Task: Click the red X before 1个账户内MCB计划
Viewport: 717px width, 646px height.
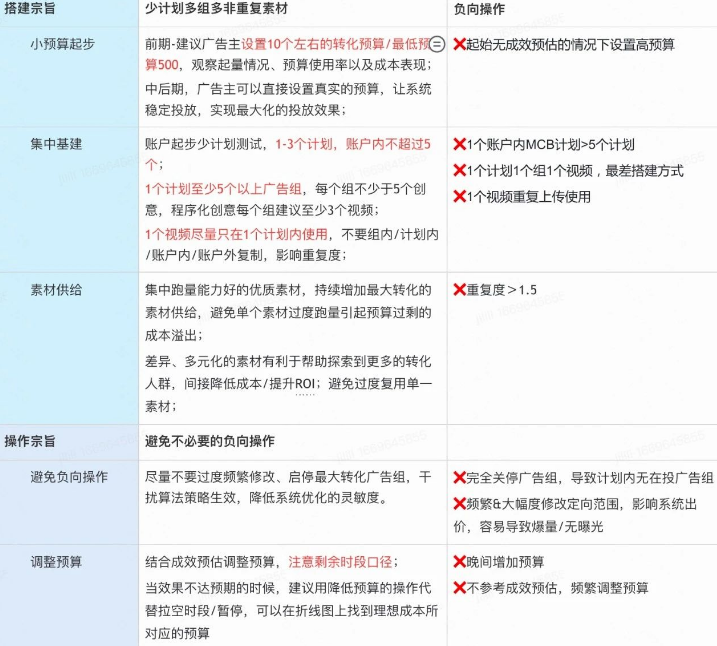Action: coord(459,145)
